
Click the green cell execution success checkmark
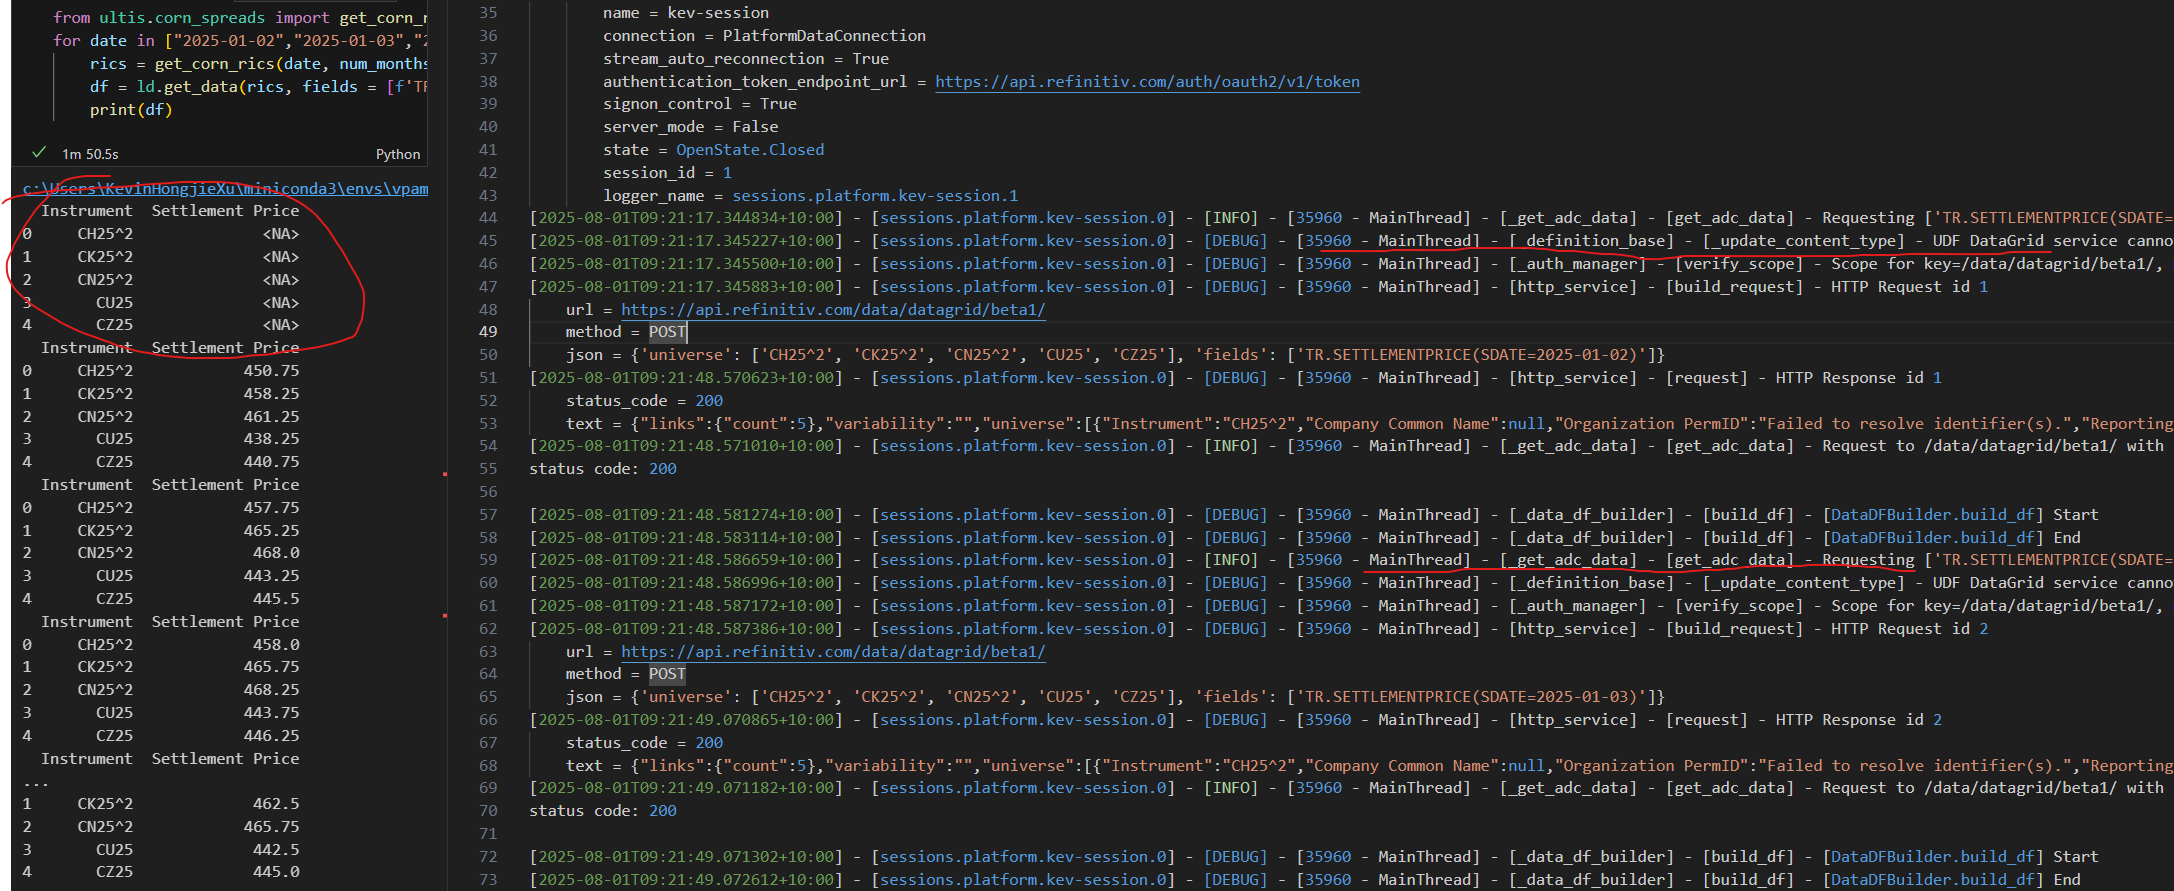[39, 152]
